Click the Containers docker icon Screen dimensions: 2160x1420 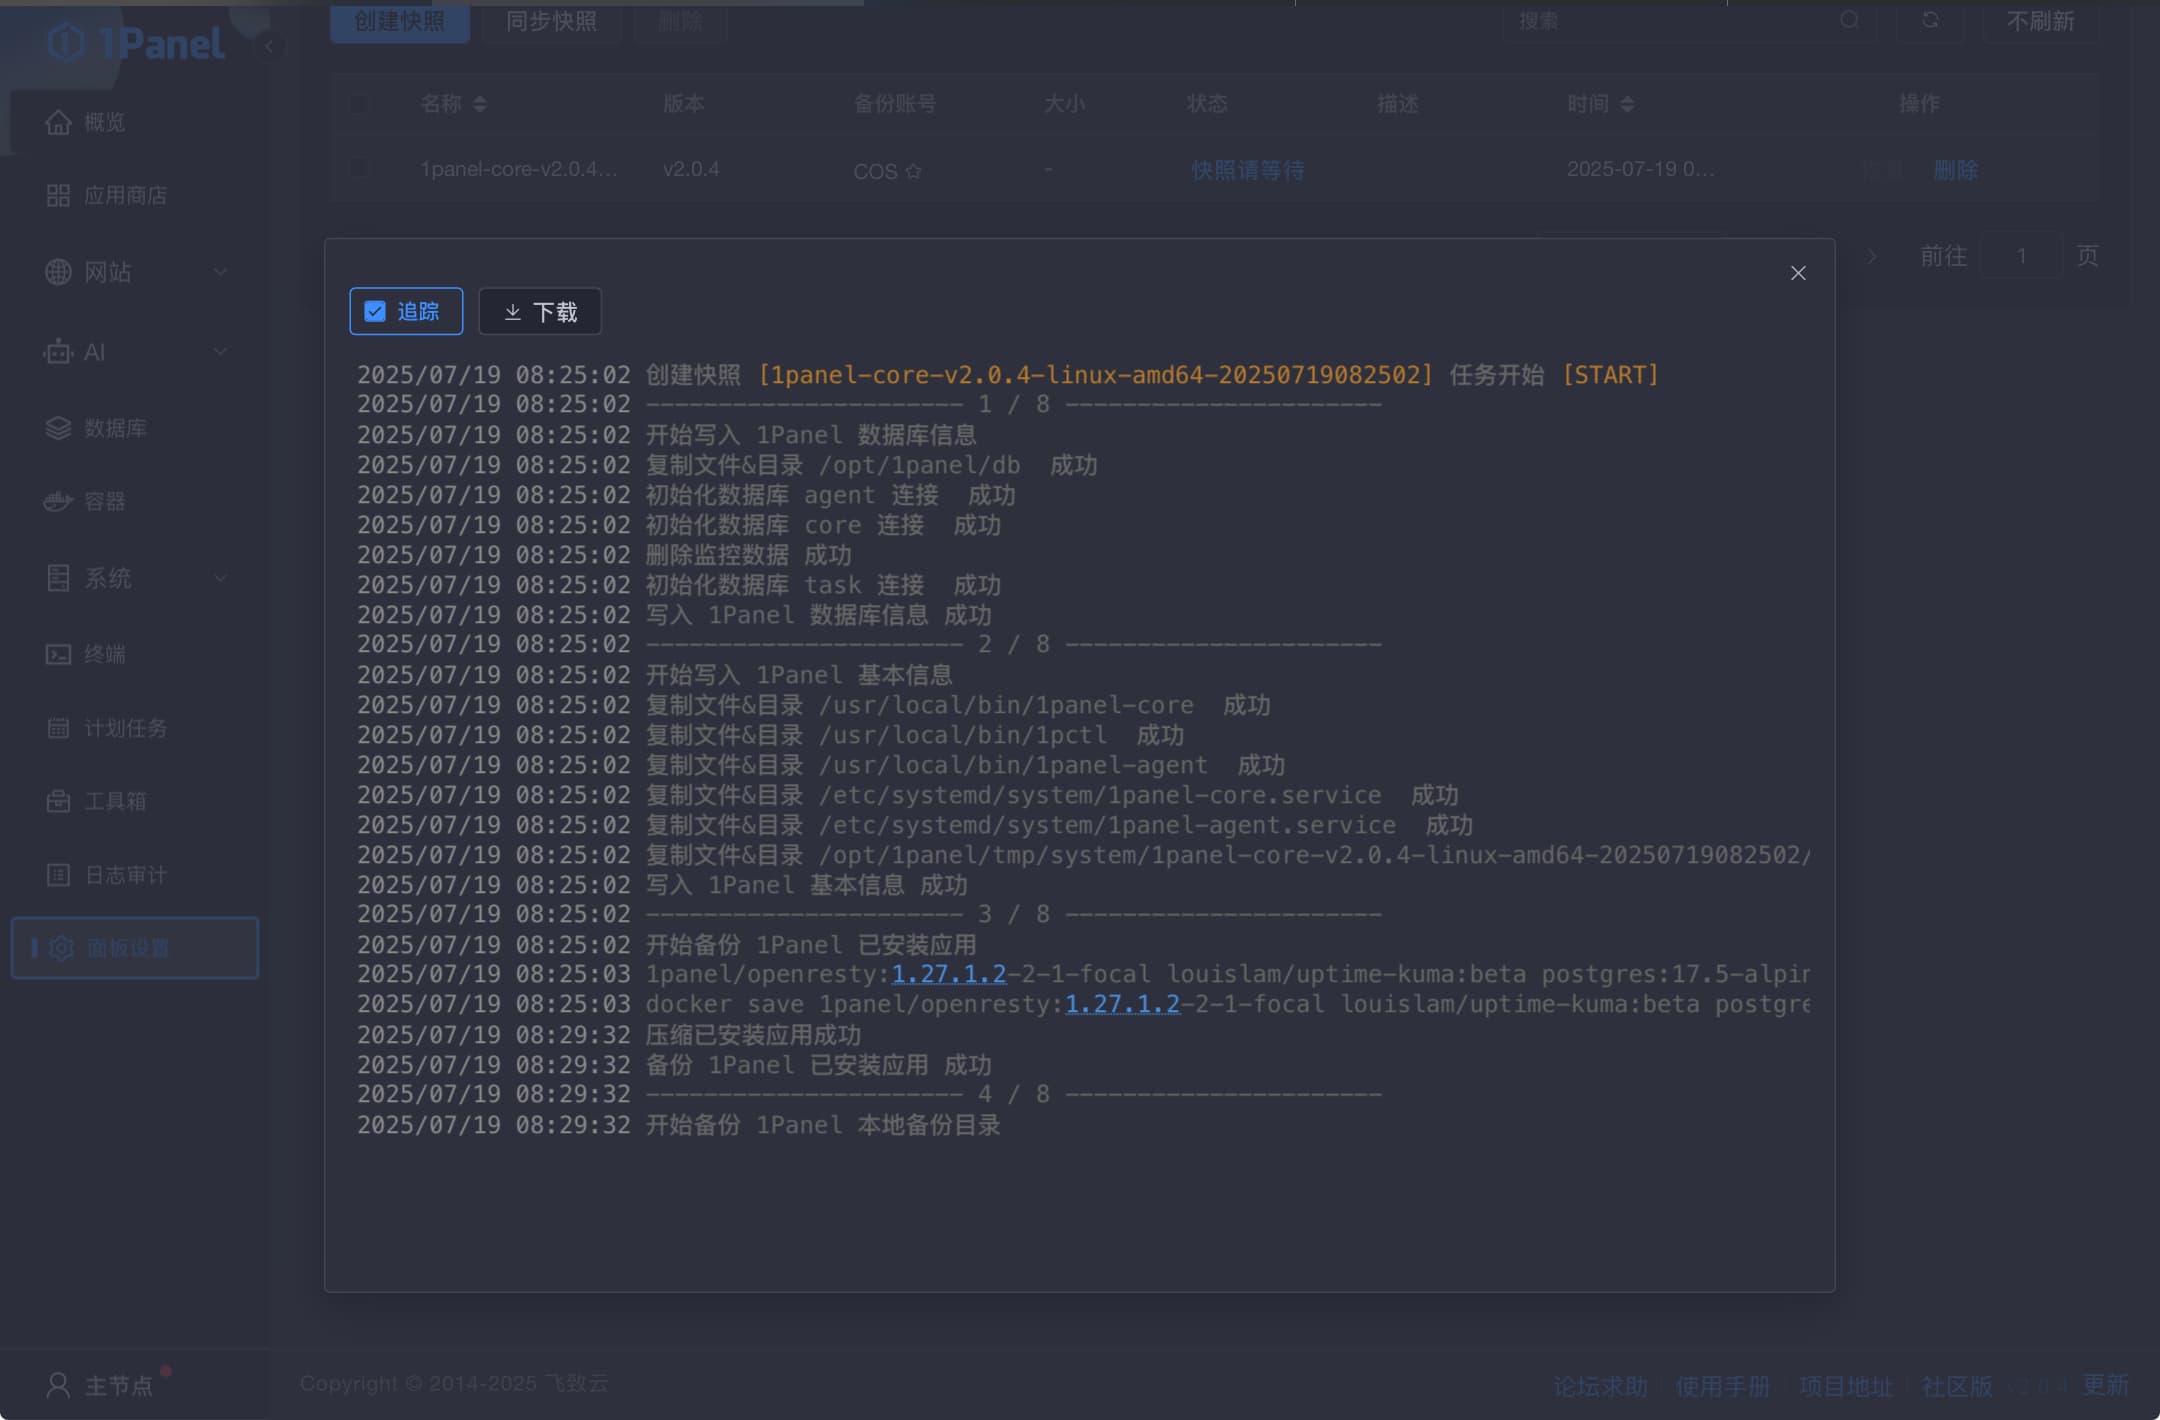tap(58, 501)
